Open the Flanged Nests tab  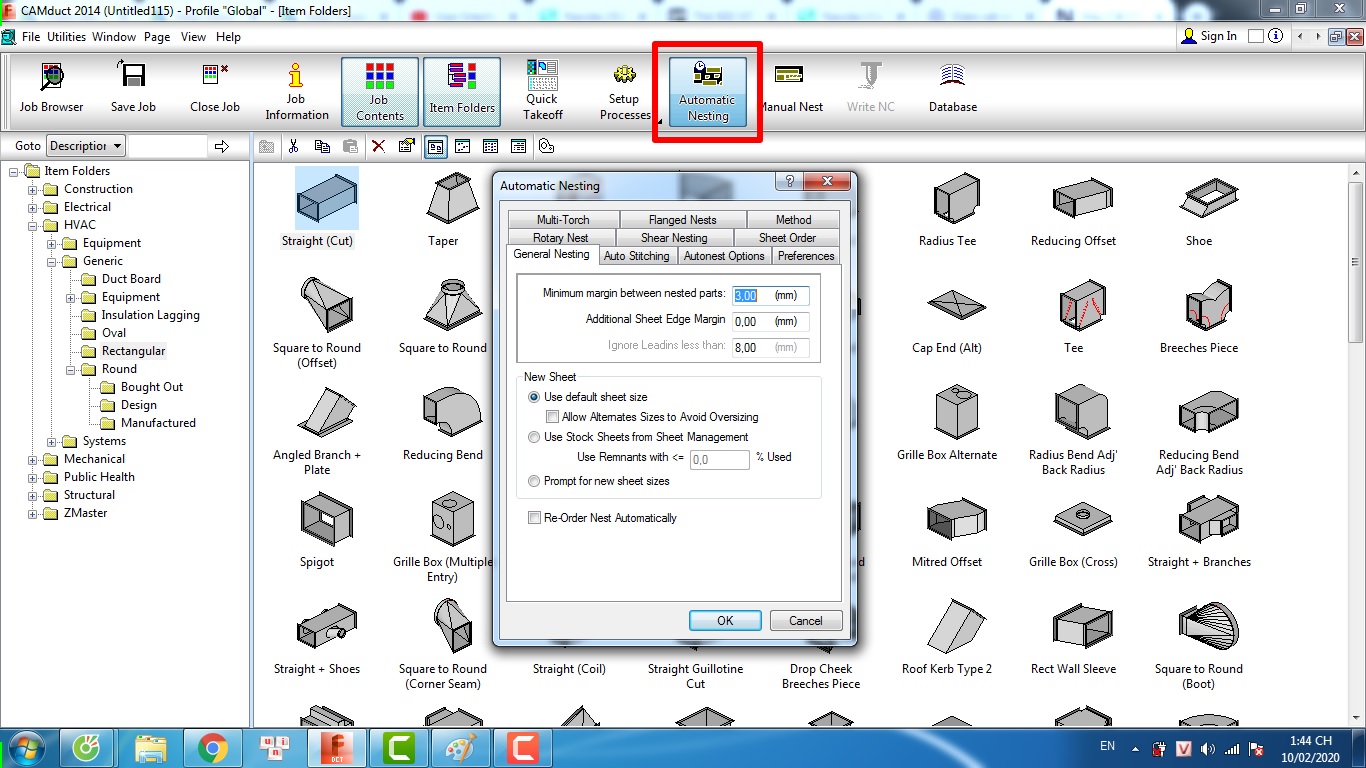[682, 220]
